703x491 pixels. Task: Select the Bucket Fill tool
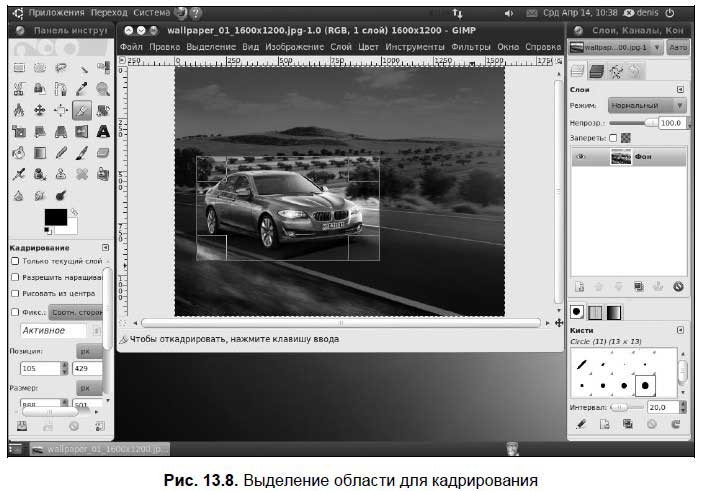19,153
